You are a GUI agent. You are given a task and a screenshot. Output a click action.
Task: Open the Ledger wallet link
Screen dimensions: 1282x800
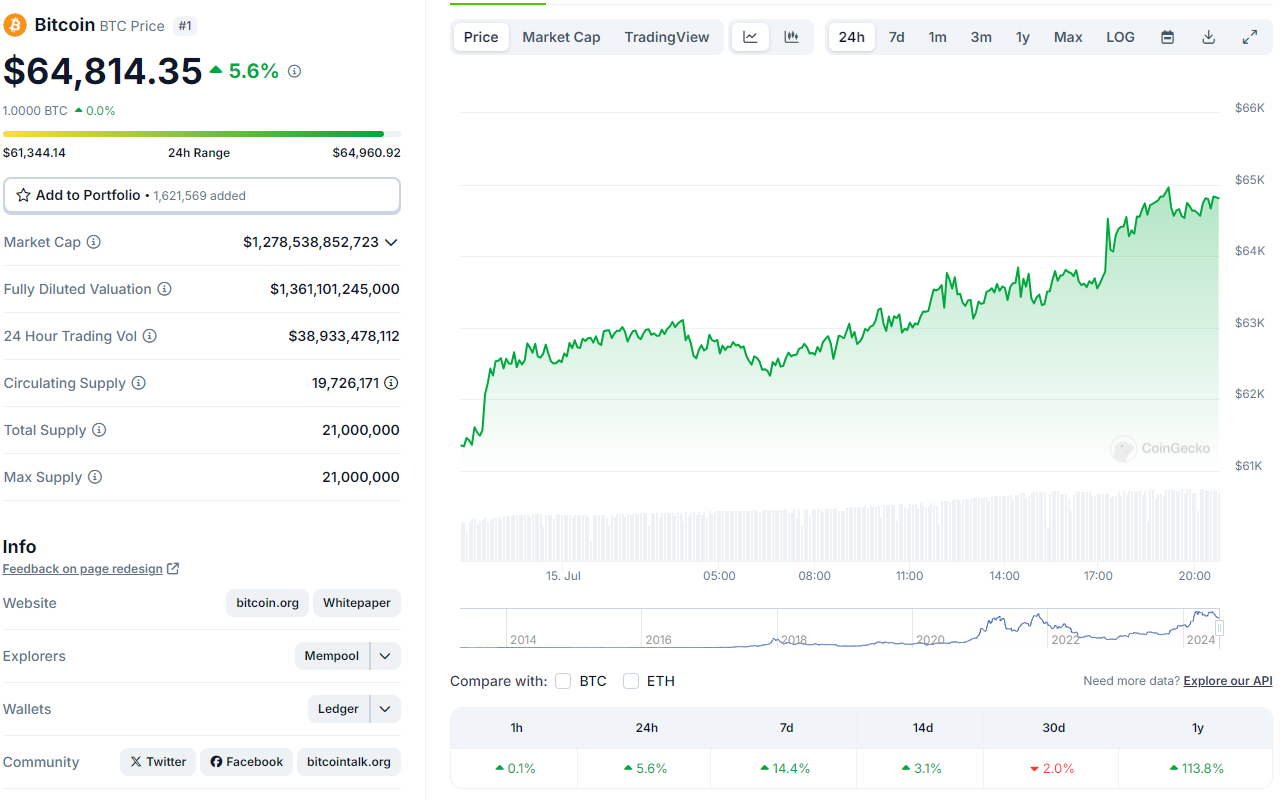tap(338, 709)
